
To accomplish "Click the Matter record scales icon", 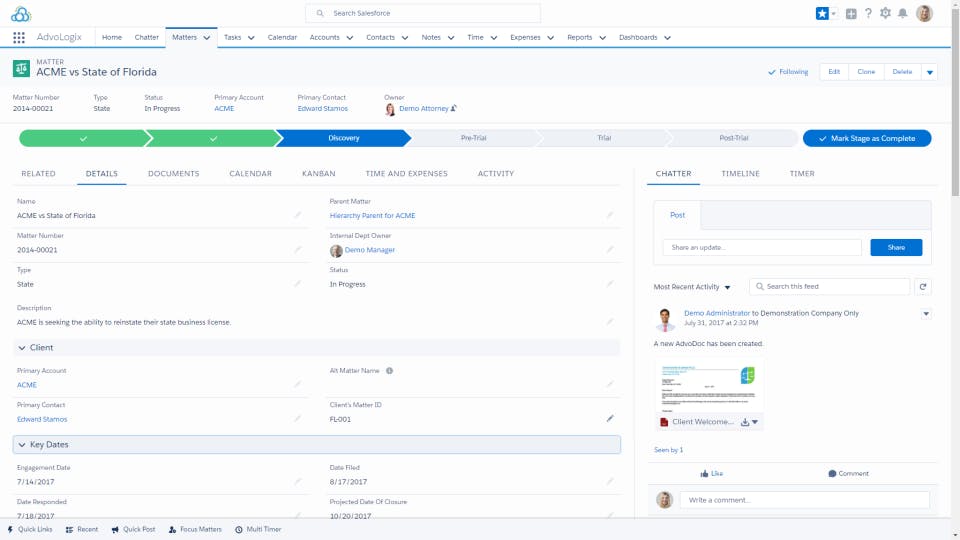I will [x=21, y=68].
